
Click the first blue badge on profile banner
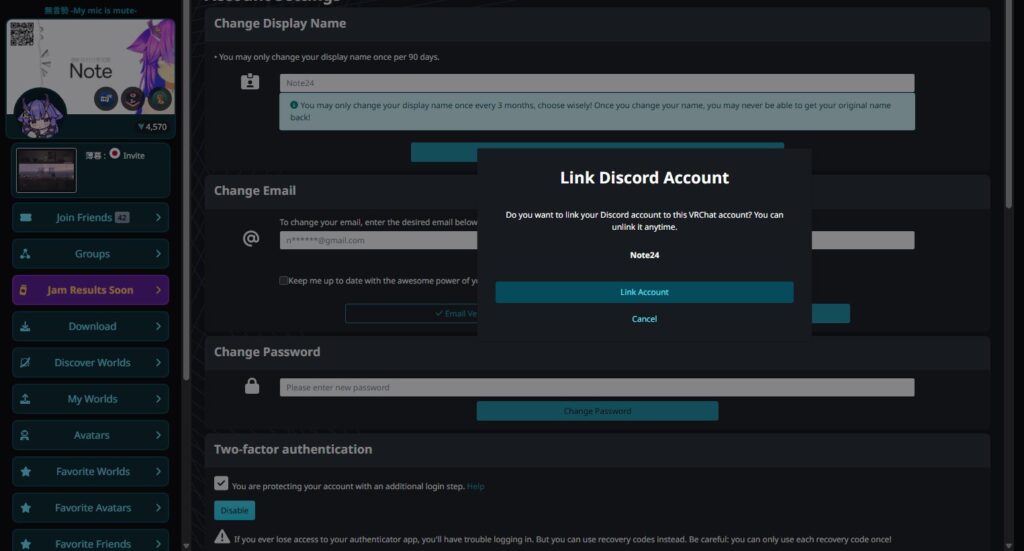(x=107, y=98)
